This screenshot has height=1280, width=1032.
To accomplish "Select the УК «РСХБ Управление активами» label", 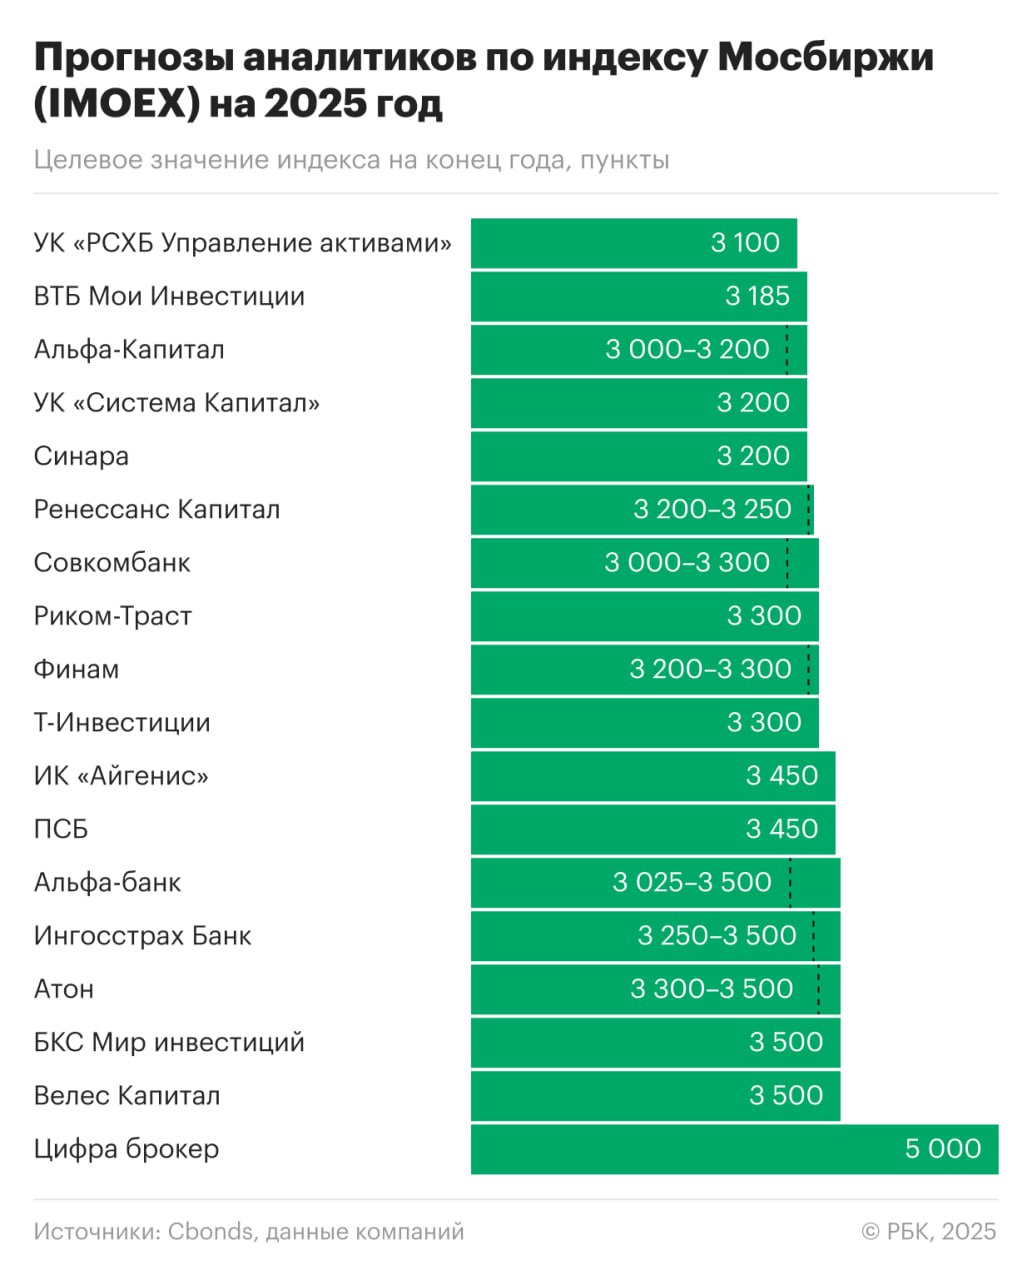I will pyautogui.click(x=242, y=243).
